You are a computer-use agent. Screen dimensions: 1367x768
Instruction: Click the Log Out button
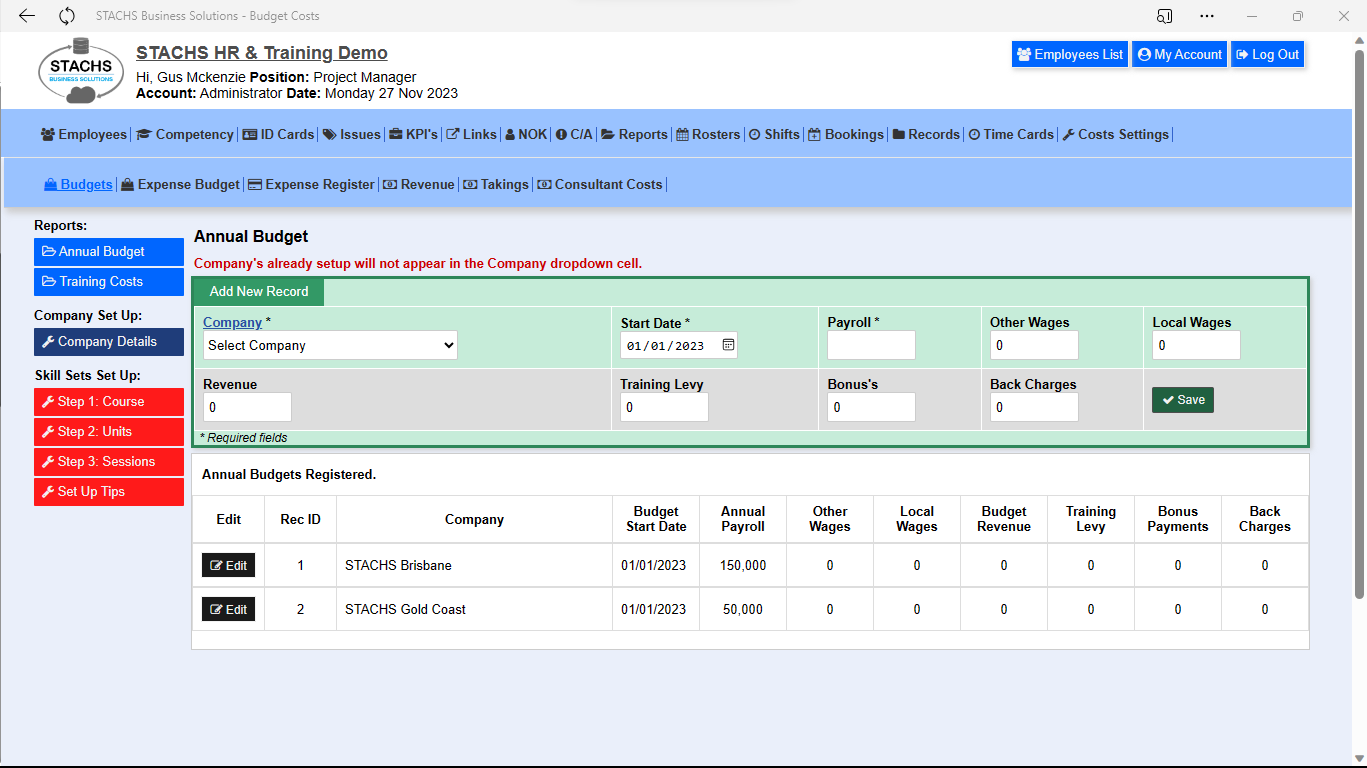point(1267,55)
